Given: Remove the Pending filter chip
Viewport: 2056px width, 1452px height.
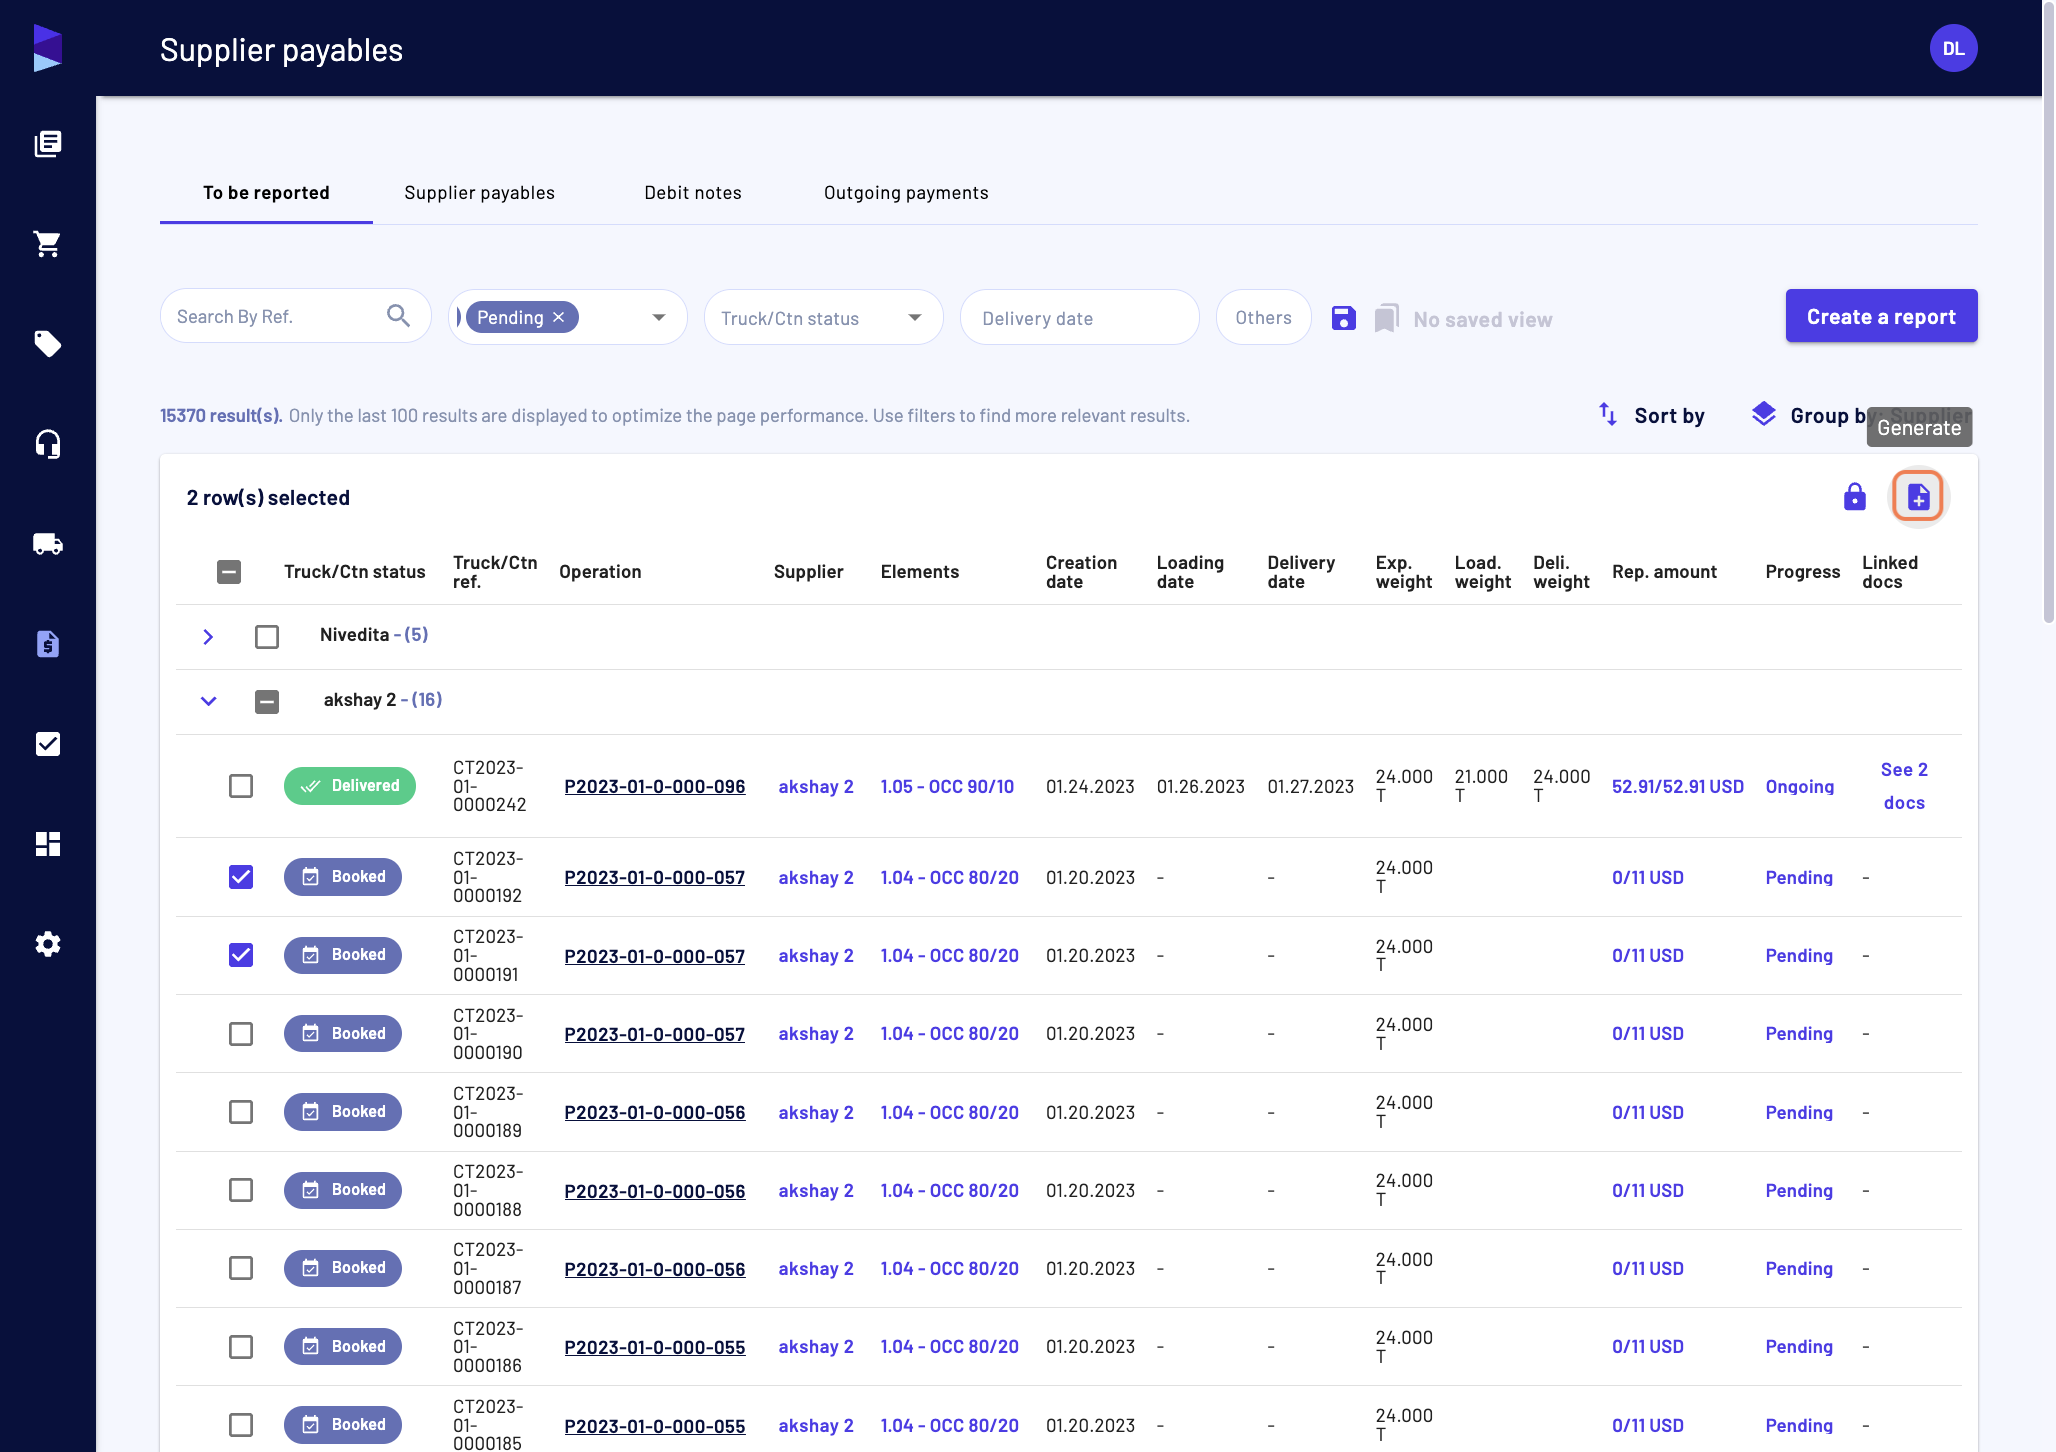Looking at the screenshot, I should 559,317.
